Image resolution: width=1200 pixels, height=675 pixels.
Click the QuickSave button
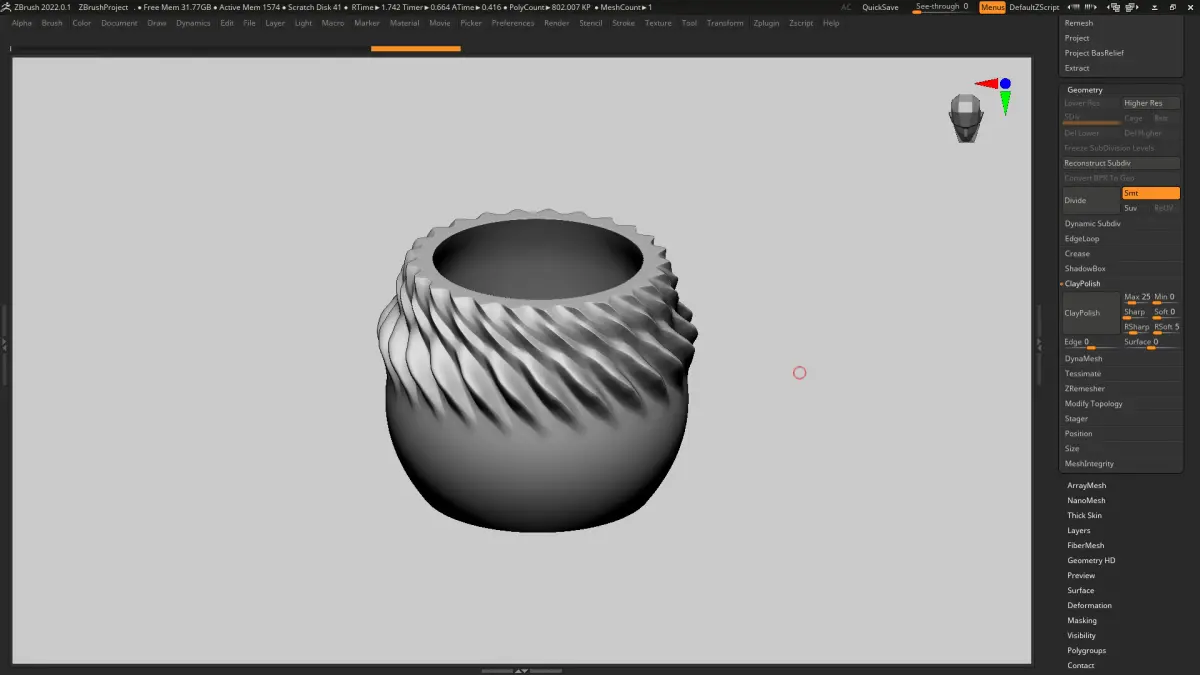coord(880,7)
